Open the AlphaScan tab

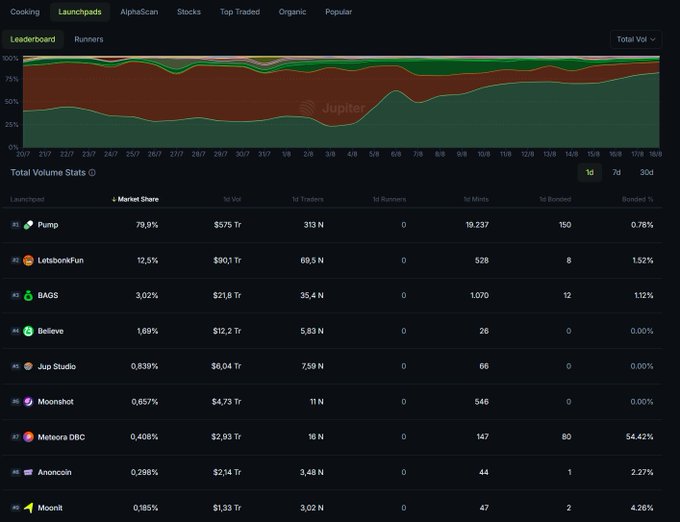coord(137,12)
